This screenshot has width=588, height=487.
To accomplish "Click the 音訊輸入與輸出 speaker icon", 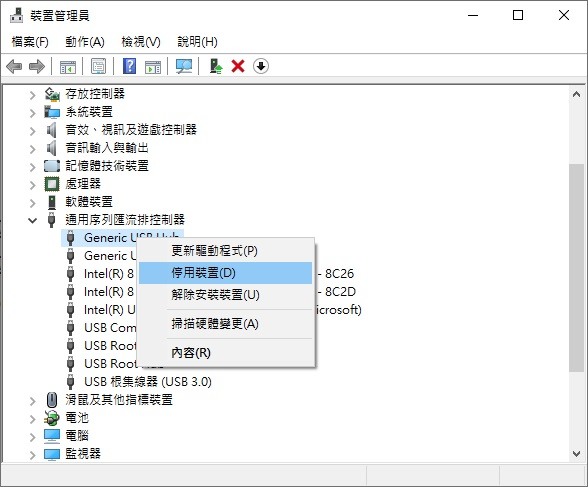I will tap(52, 148).
